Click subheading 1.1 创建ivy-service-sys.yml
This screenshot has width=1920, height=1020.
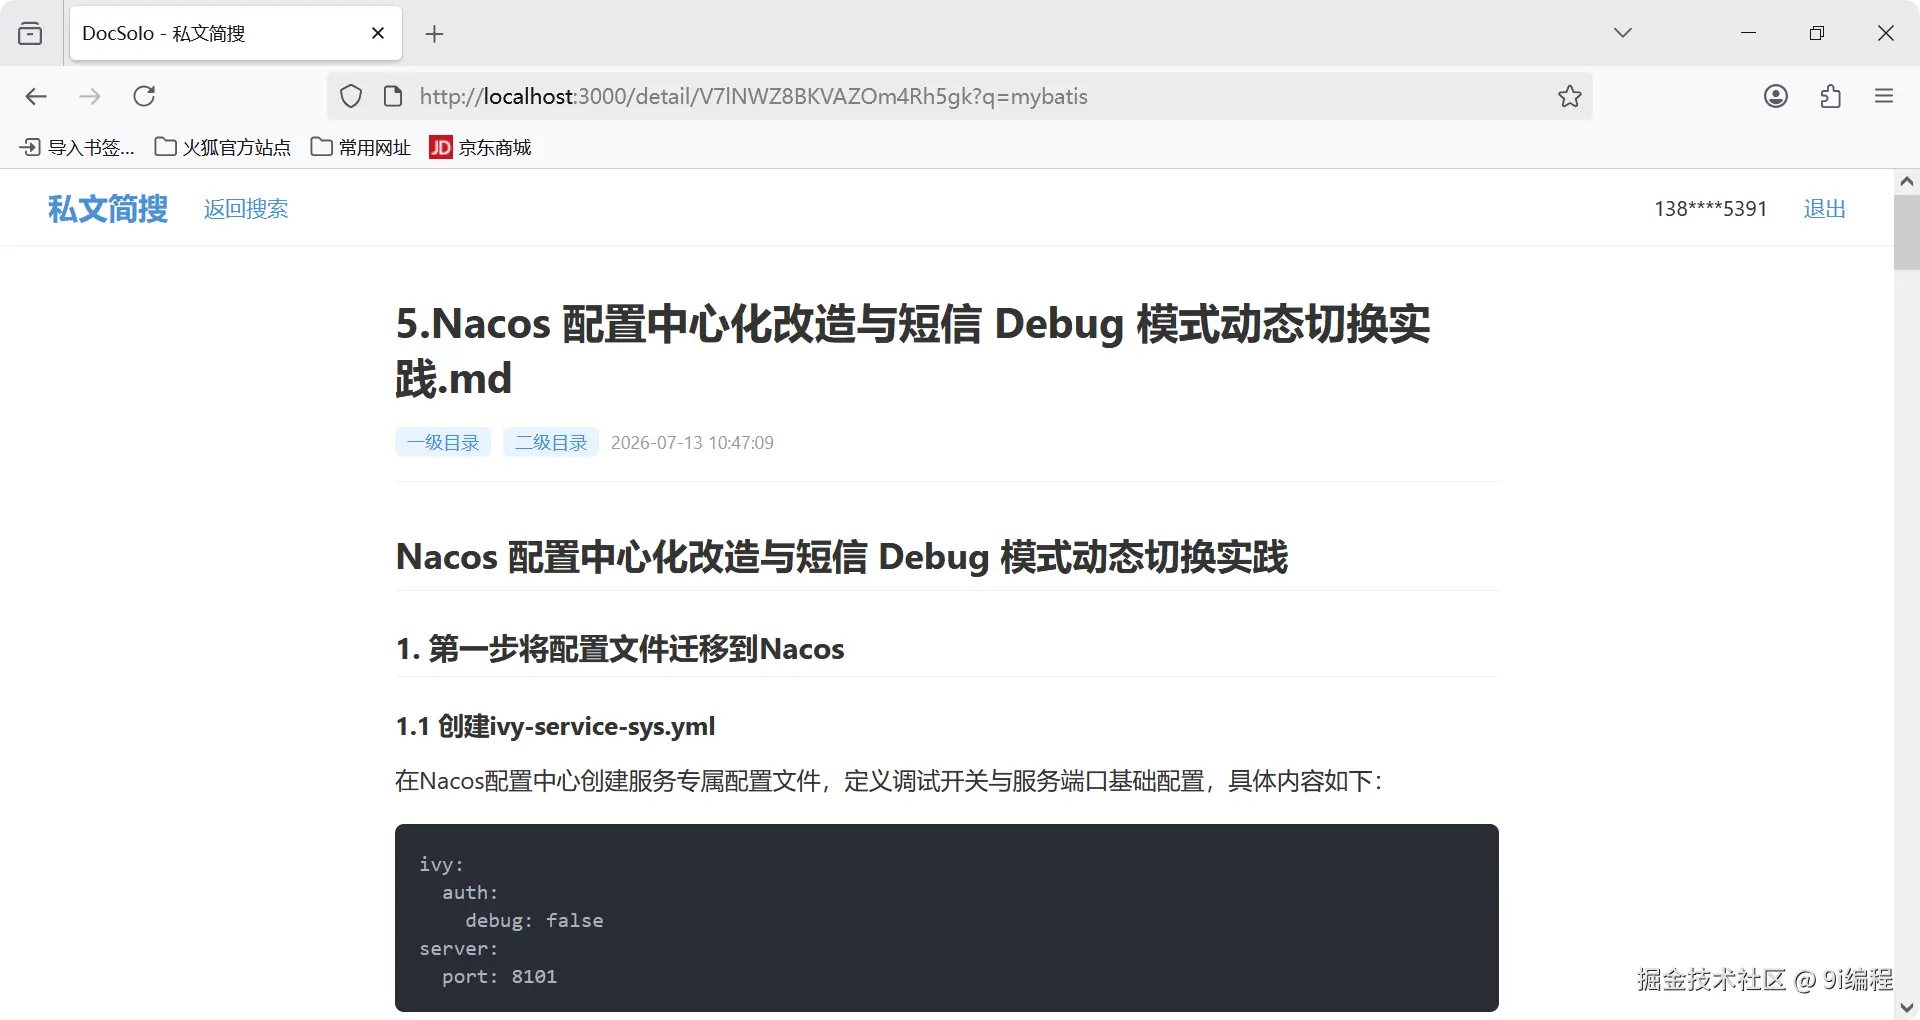pos(555,726)
